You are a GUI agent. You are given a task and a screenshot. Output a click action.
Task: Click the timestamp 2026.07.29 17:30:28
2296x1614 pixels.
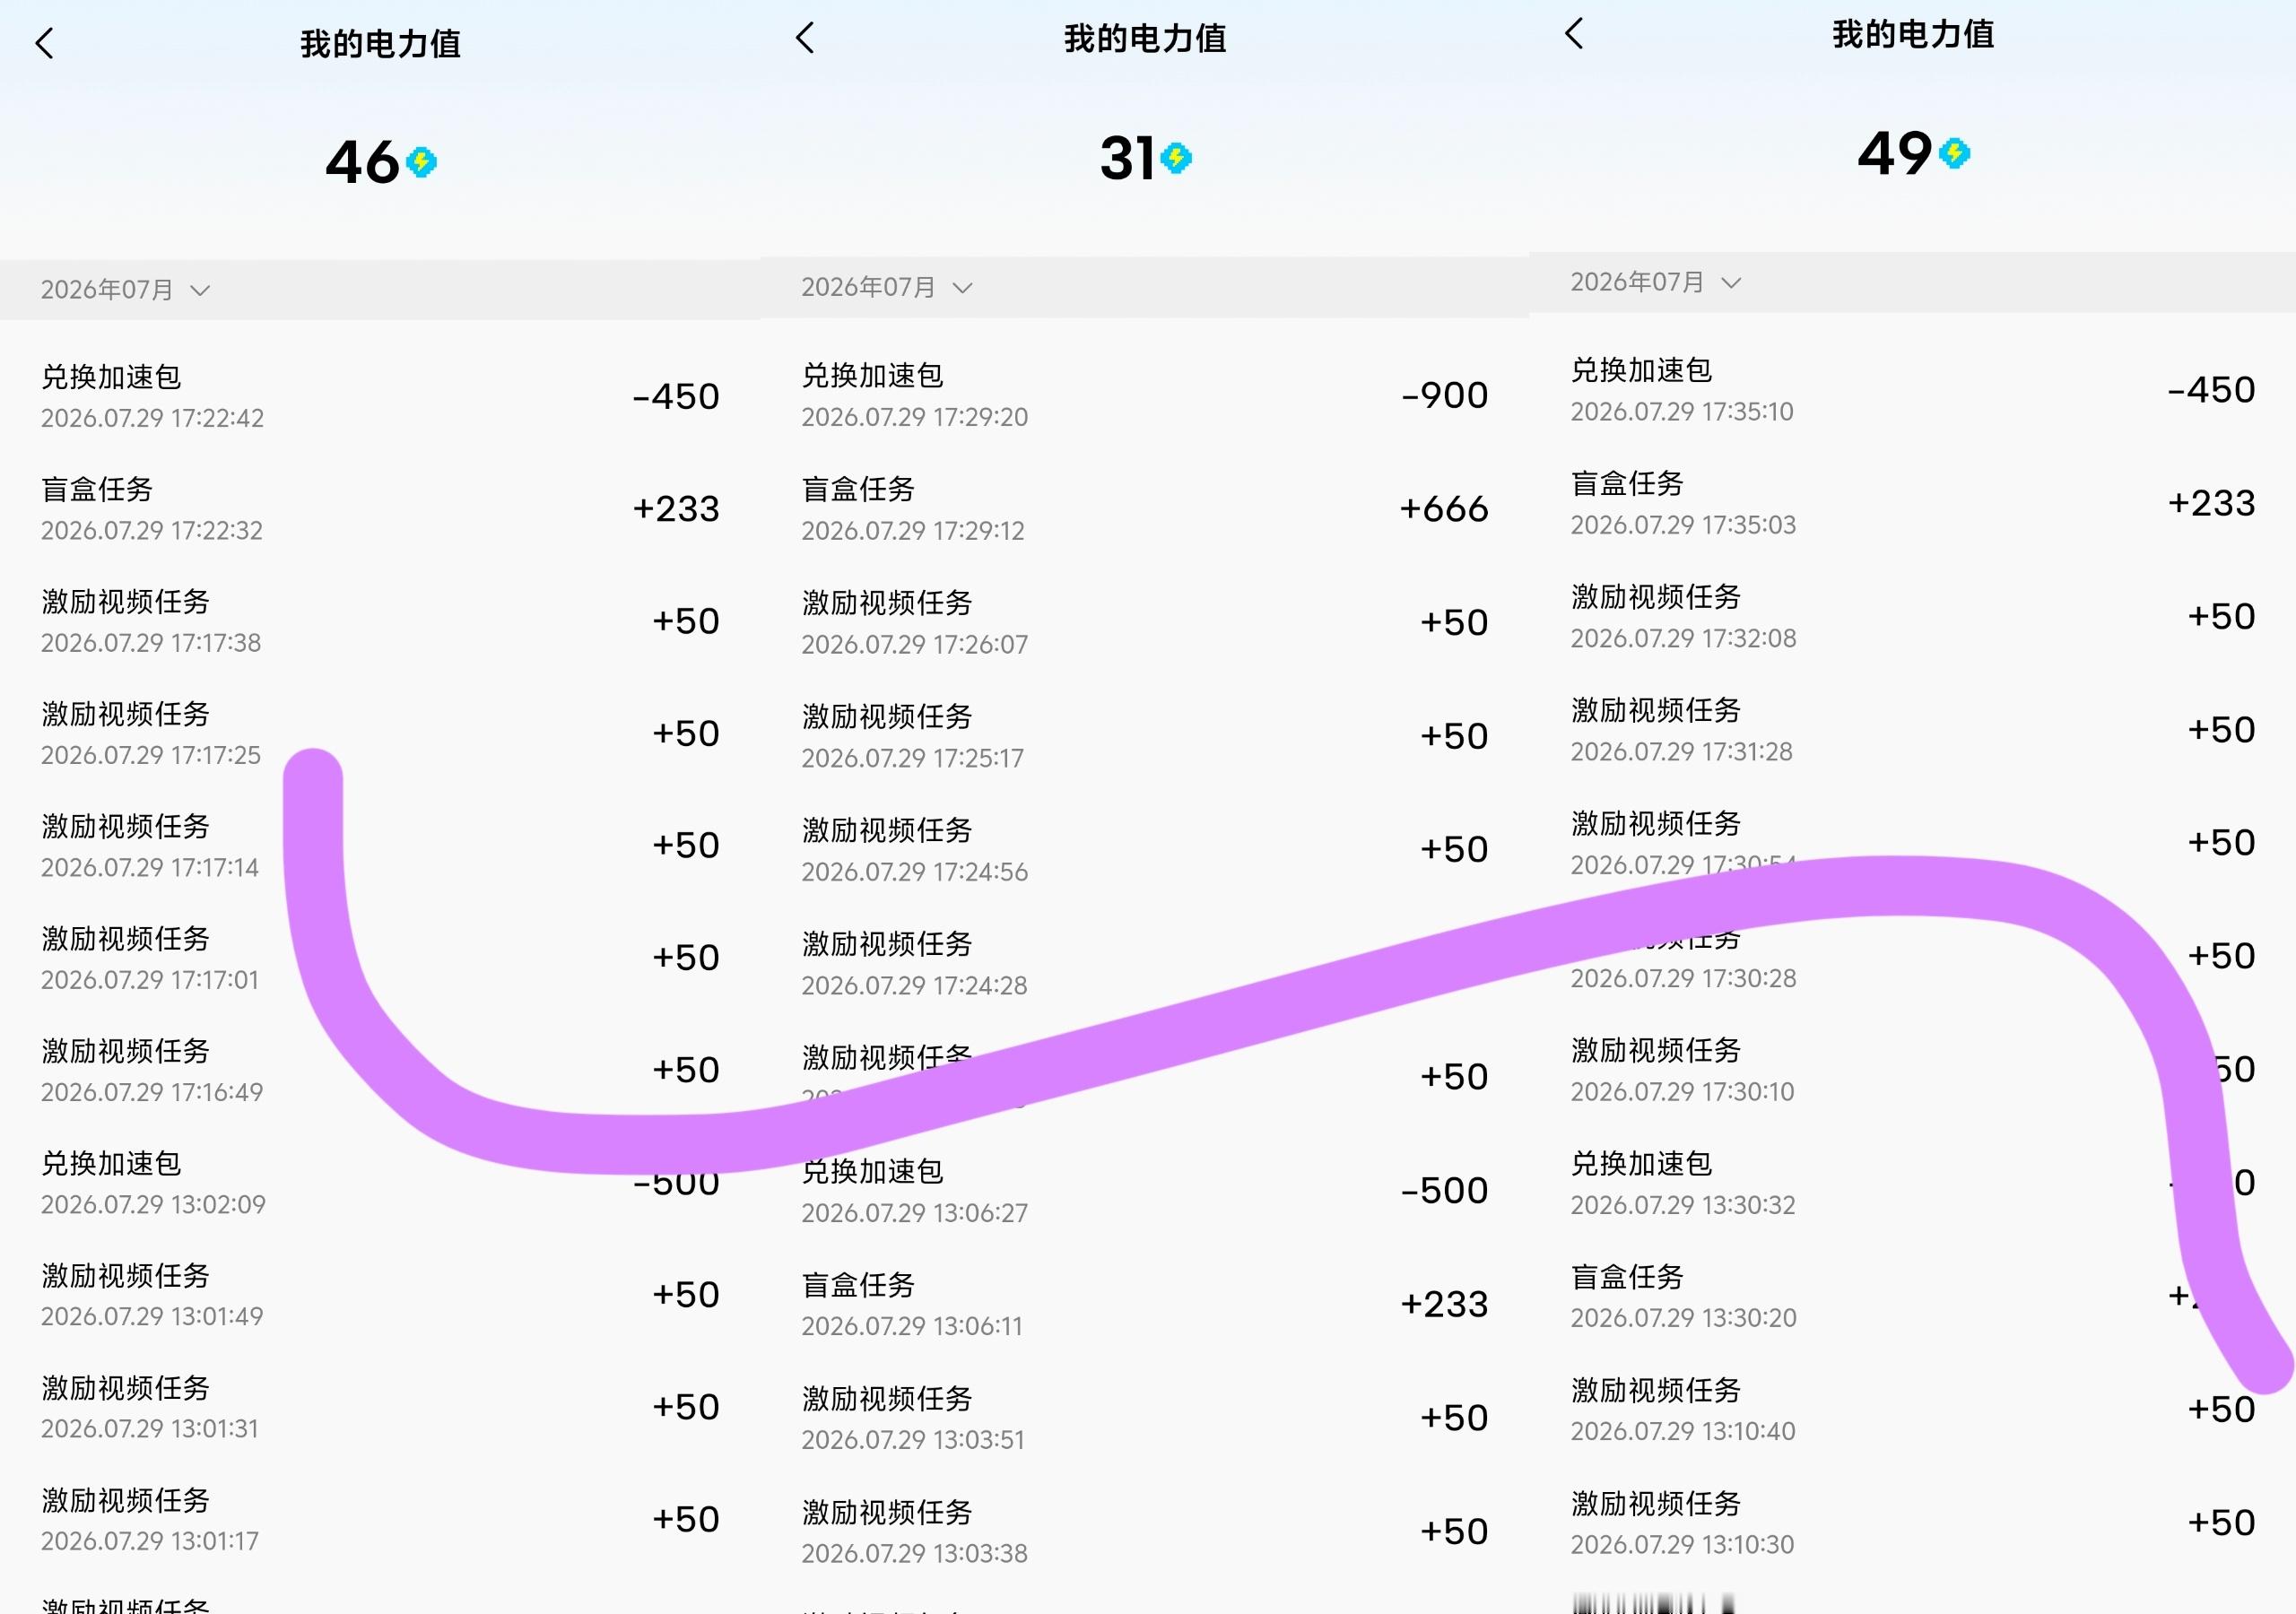pos(1683,978)
